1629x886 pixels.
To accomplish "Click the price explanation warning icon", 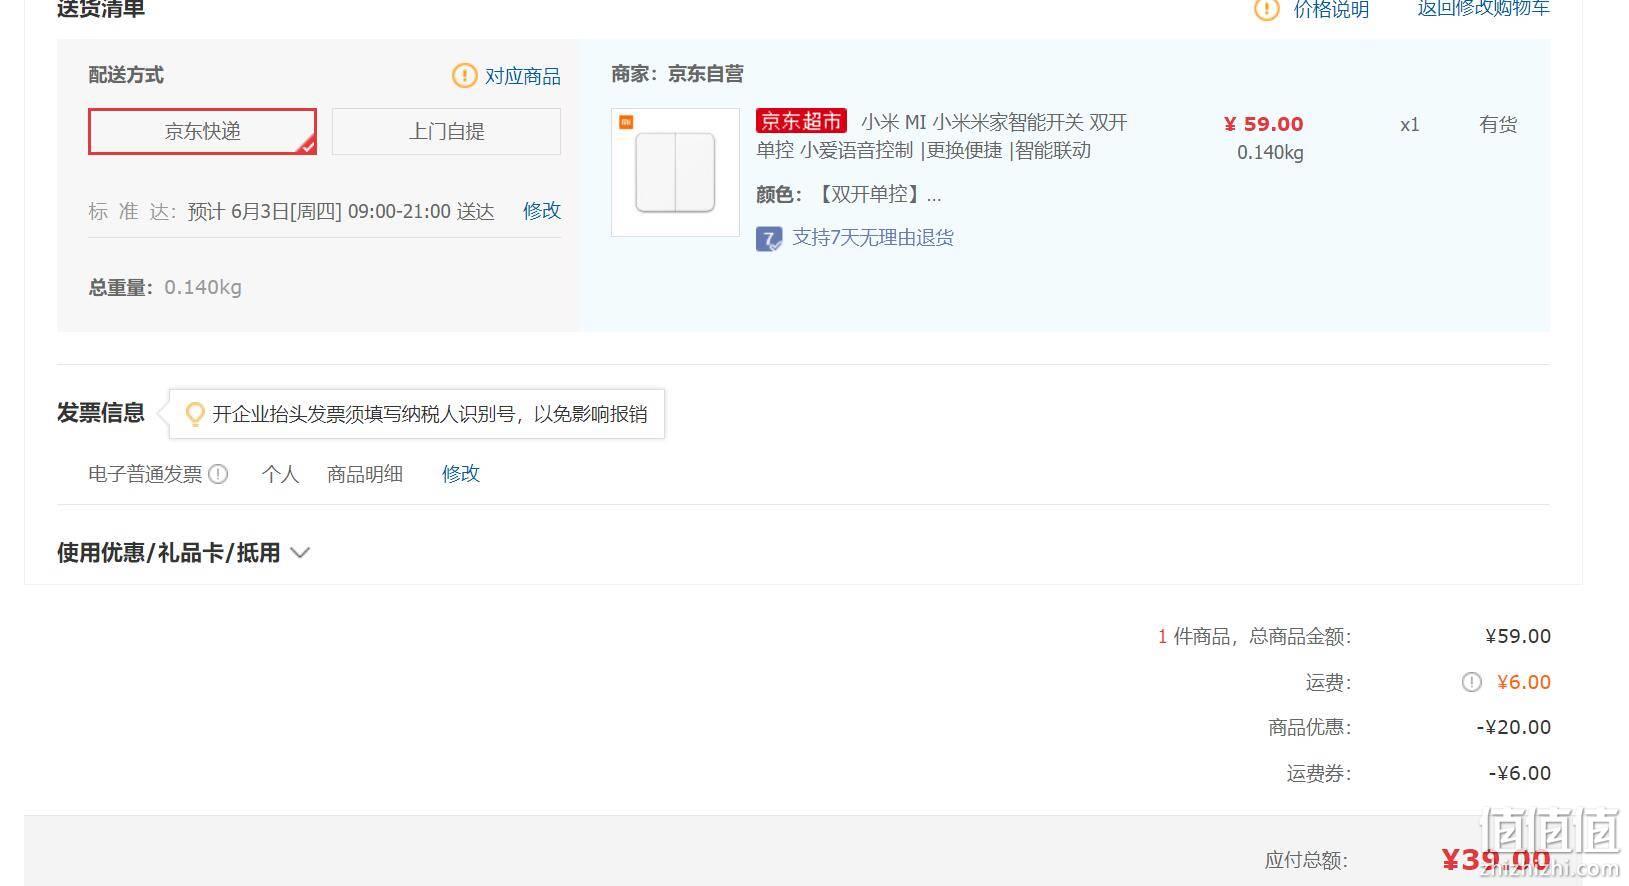I will point(1266,10).
